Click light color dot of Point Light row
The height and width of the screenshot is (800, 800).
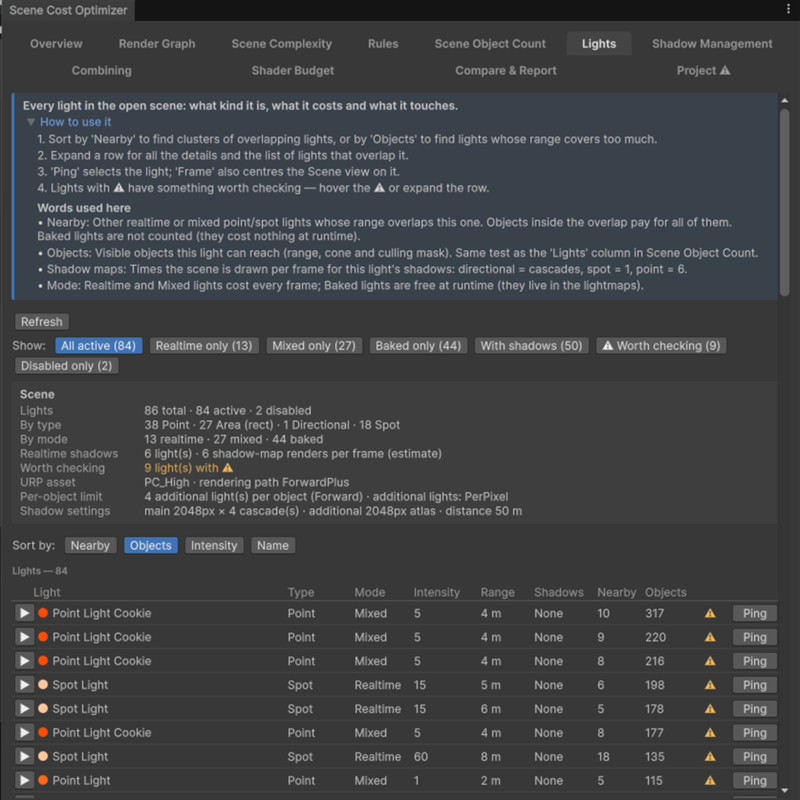(x=43, y=780)
